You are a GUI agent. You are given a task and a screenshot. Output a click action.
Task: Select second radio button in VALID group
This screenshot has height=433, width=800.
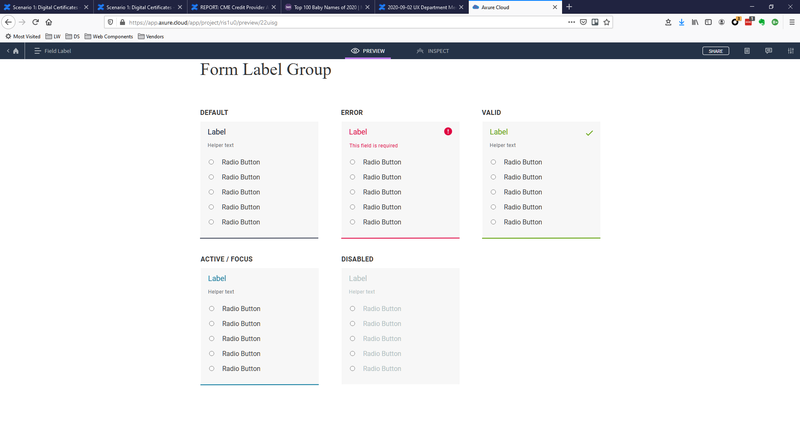(493, 177)
